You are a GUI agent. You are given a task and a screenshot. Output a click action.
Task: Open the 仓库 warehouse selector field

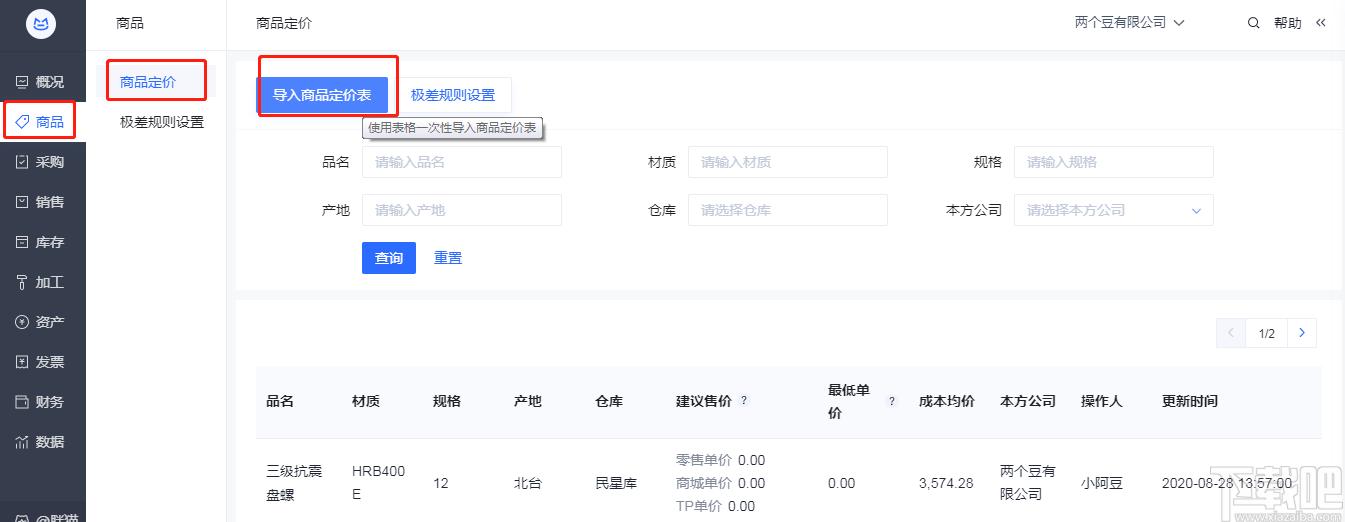(787, 210)
